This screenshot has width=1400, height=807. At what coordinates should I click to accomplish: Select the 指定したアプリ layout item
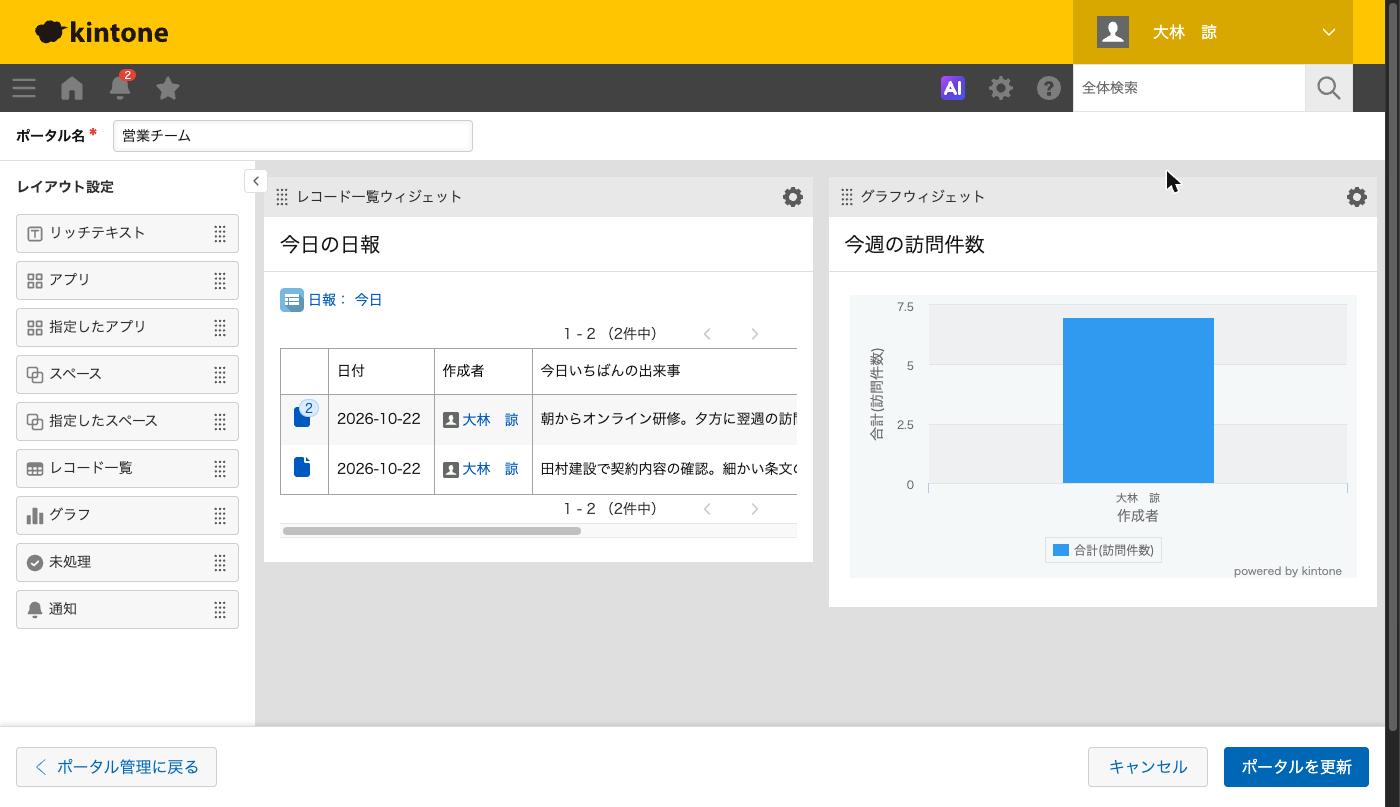[x=127, y=327]
